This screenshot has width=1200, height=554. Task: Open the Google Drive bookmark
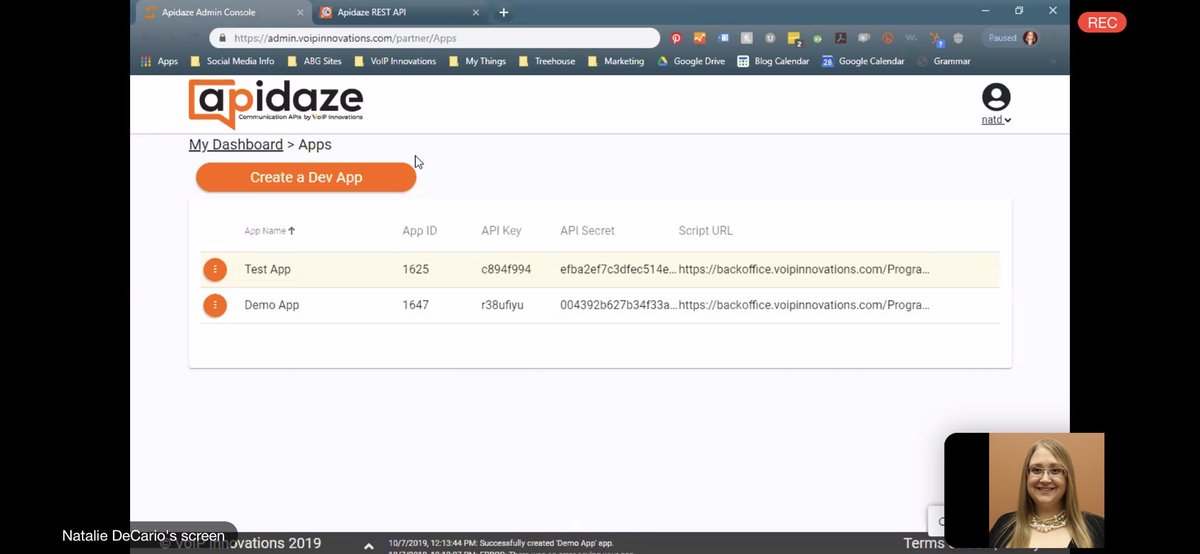click(x=691, y=61)
